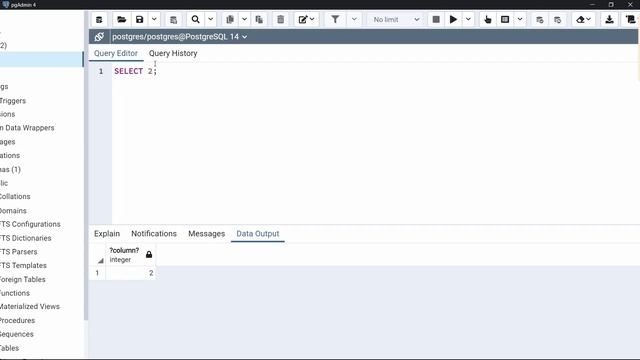Viewport: 640px width, 360px height.
Task: Save the query with the floppy icon
Action: pos(140,20)
